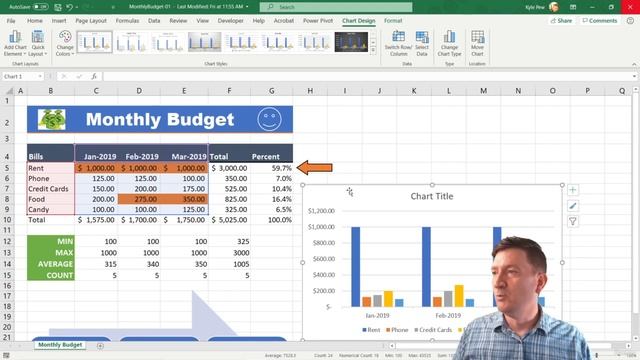Screen dimensions: 640x360
Task: Click the Kyle Pew account avatar
Action: 553,7
